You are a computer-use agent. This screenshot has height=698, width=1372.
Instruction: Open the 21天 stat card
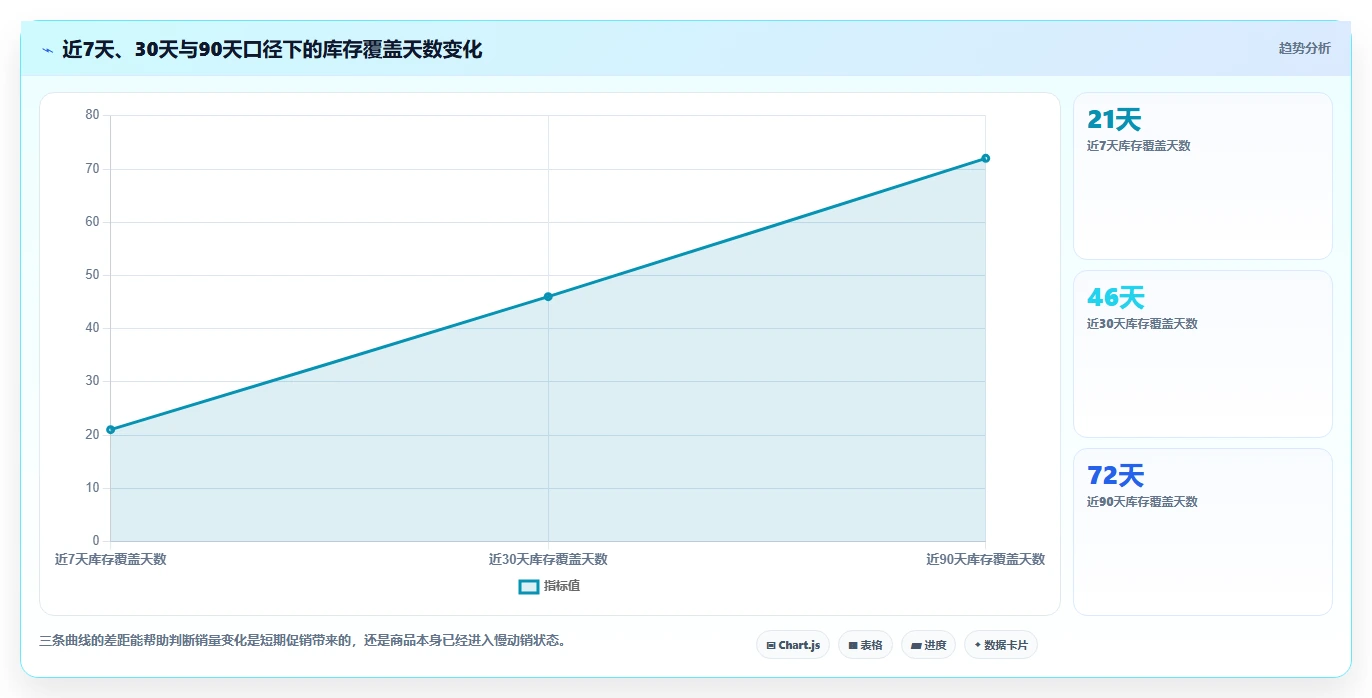coord(1203,176)
